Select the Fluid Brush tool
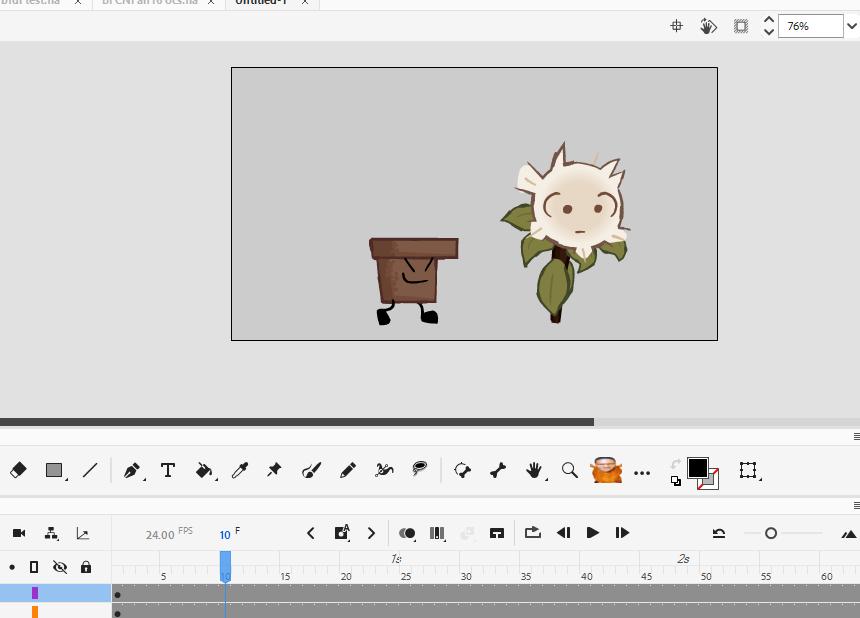The width and height of the screenshot is (860, 618). tap(312, 470)
